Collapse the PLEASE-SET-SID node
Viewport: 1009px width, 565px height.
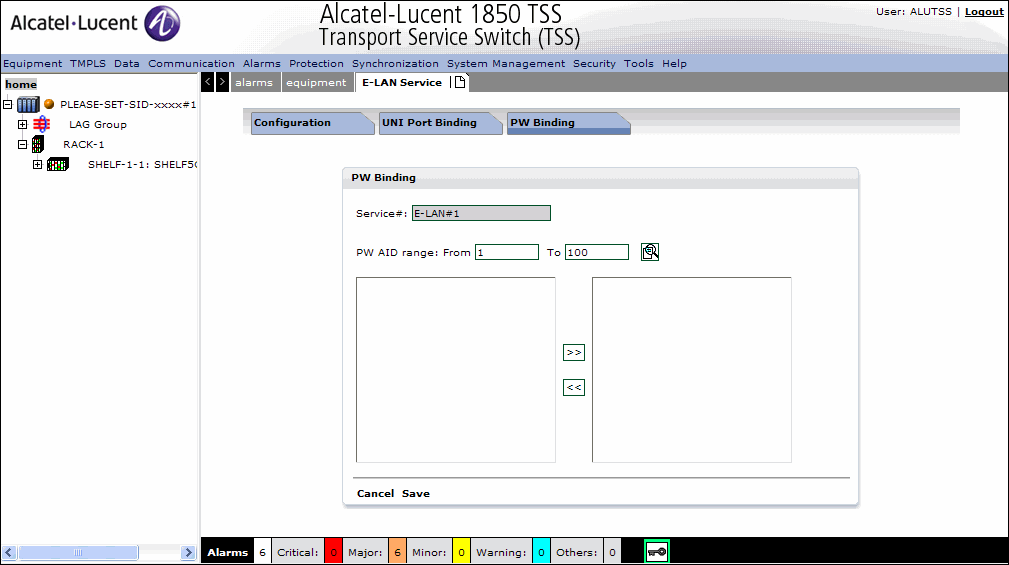click(8, 104)
